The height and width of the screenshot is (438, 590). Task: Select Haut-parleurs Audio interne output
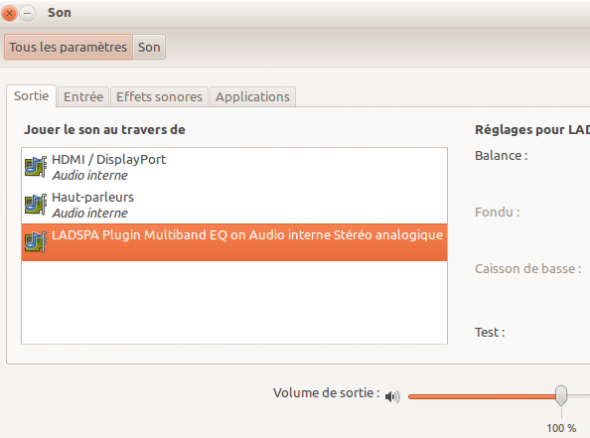(x=234, y=205)
